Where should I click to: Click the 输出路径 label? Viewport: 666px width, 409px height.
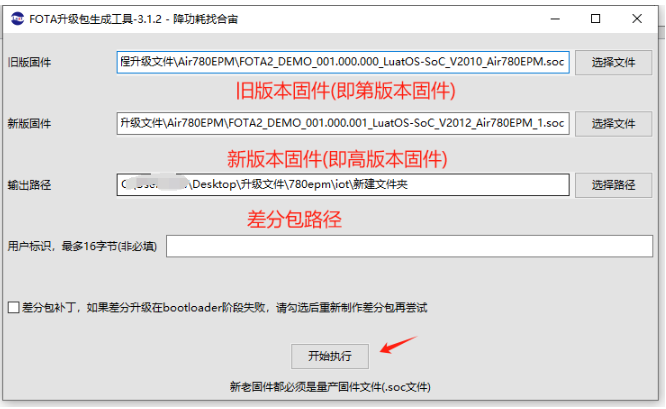29,185
